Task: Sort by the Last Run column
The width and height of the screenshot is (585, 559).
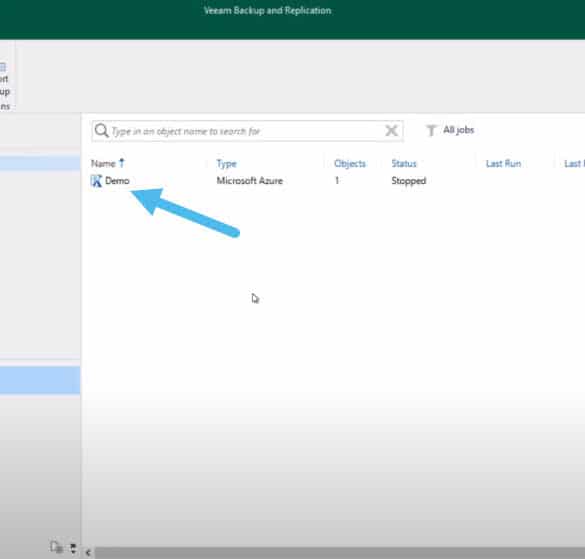Action: pyautogui.click(x=503, y=163)
